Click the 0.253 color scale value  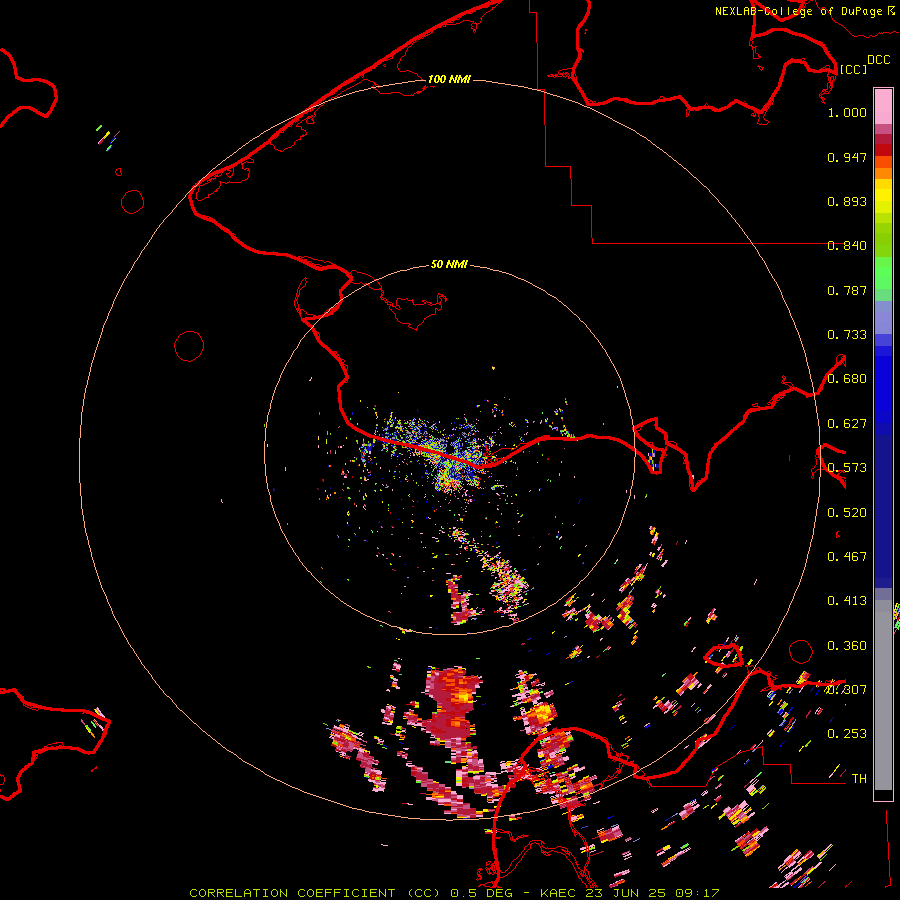click(847, 734)
